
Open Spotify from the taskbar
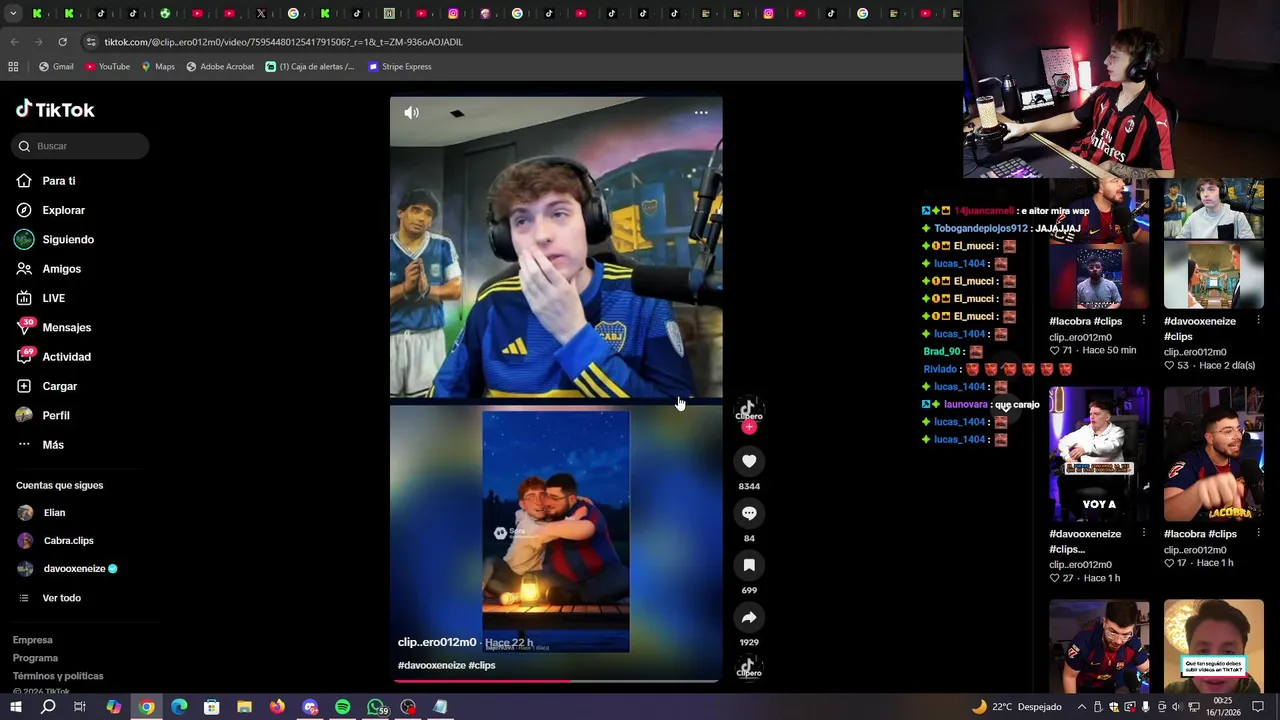coord(342,707)
